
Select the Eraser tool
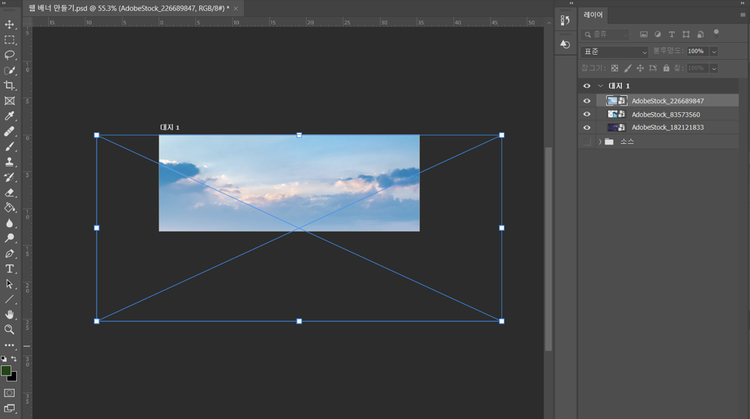tap(10, 192)
